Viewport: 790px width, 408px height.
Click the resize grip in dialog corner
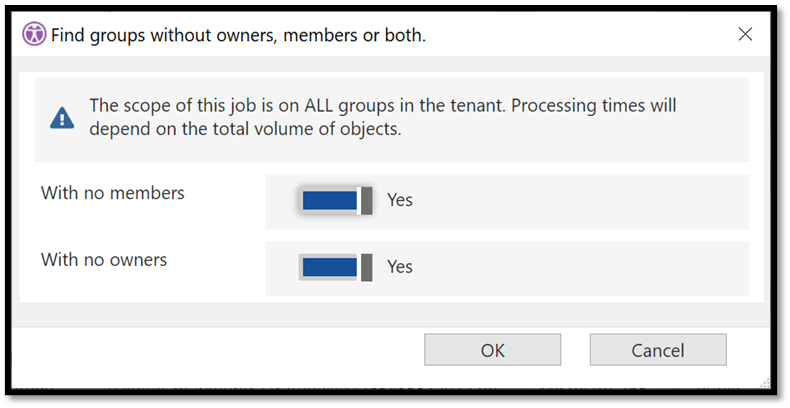tap(765, 383)
